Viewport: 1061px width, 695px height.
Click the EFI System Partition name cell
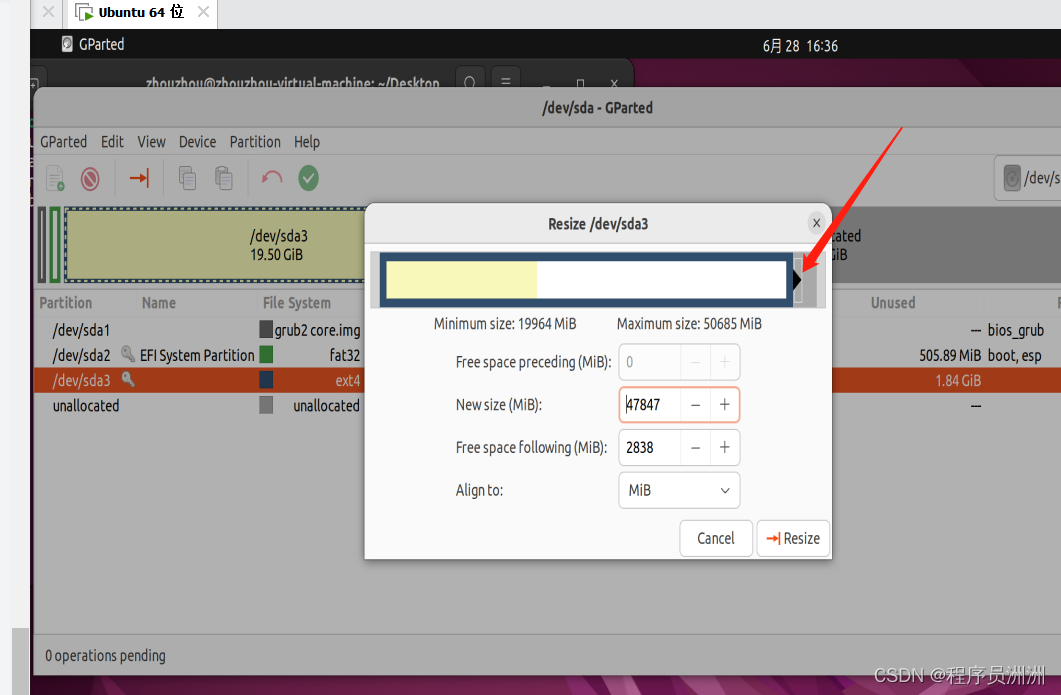tap(197, 355)
